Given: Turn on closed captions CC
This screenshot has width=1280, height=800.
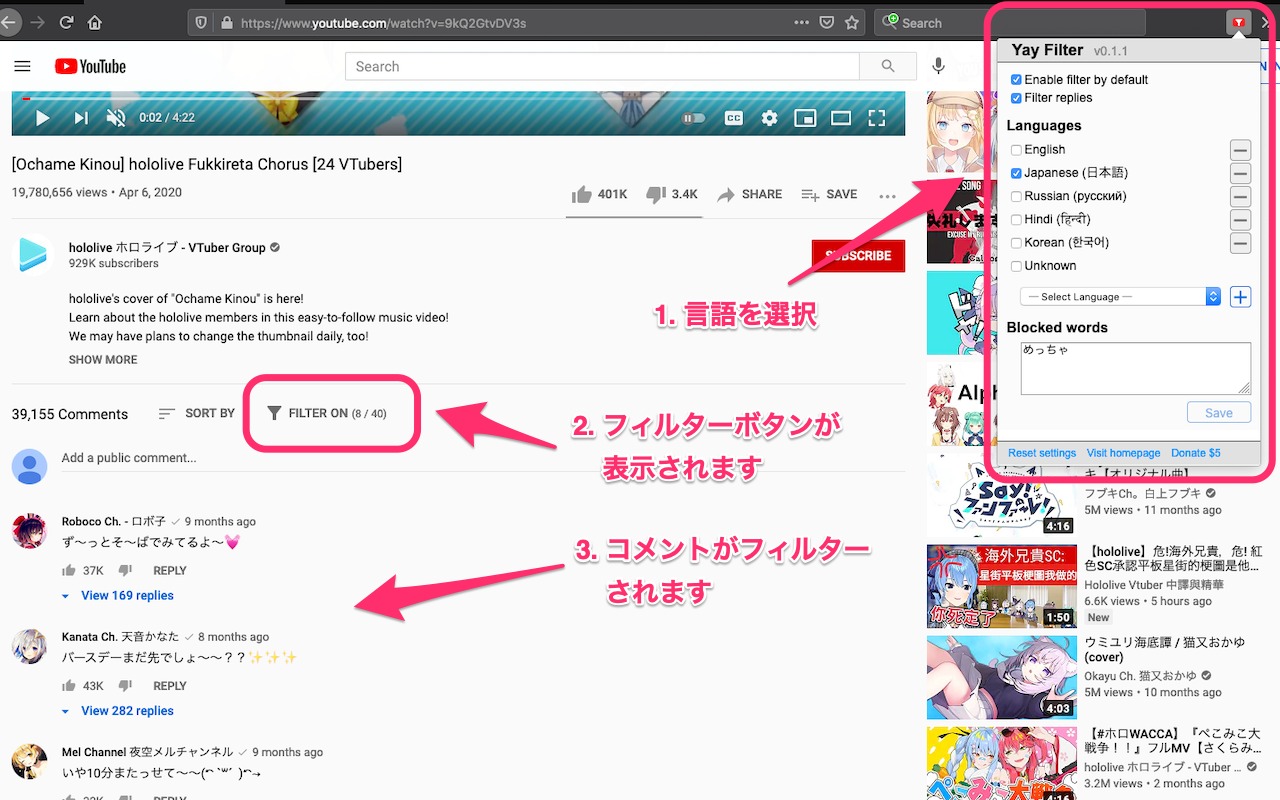Looking at the screenshot, I should tap(733, 118).
